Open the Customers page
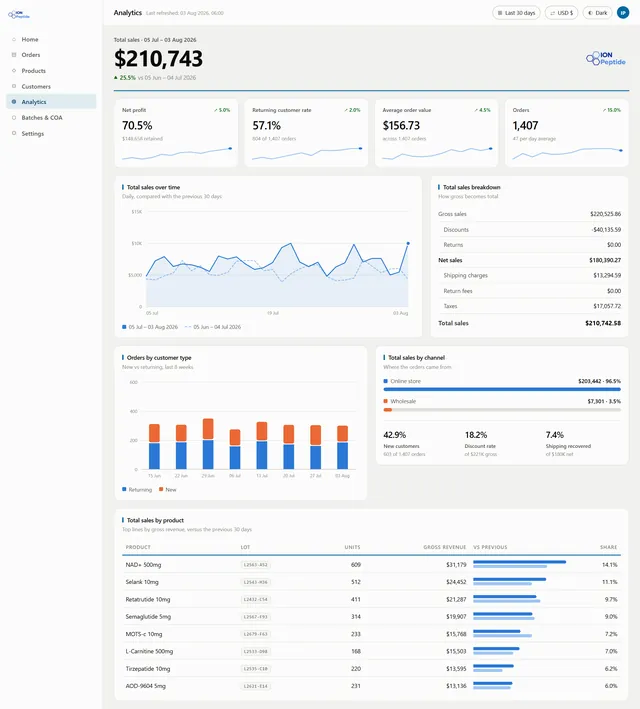The height and width of the screenshot is (709, 640). point(51,86)
